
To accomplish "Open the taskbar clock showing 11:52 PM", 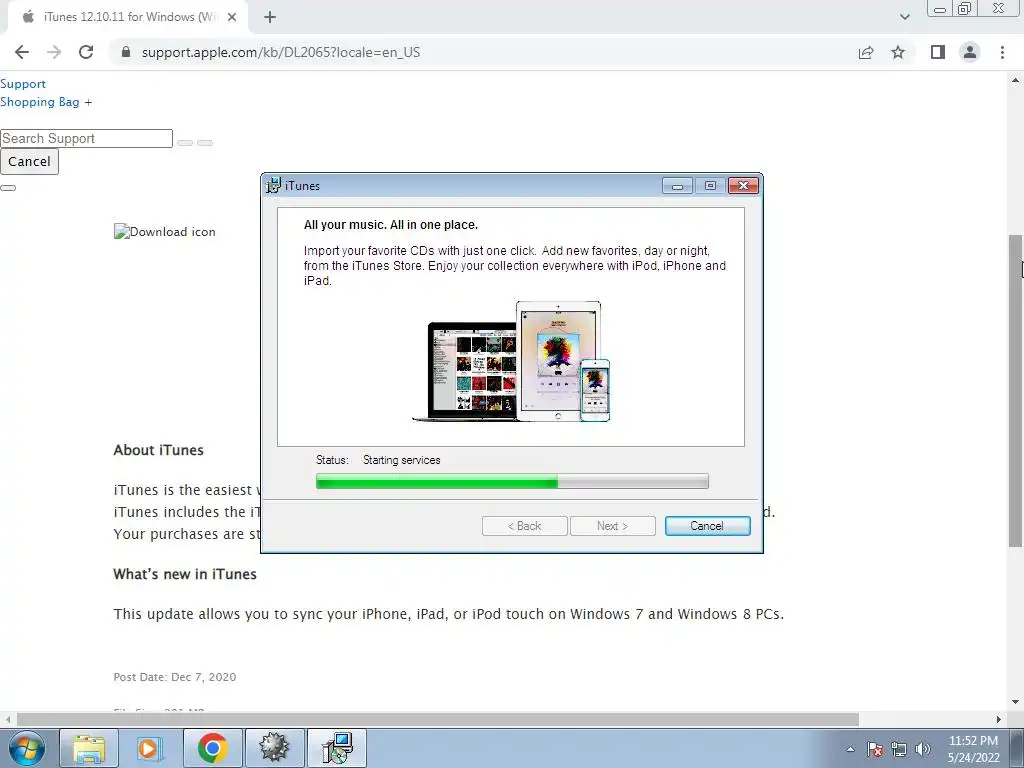I will 973,749.
